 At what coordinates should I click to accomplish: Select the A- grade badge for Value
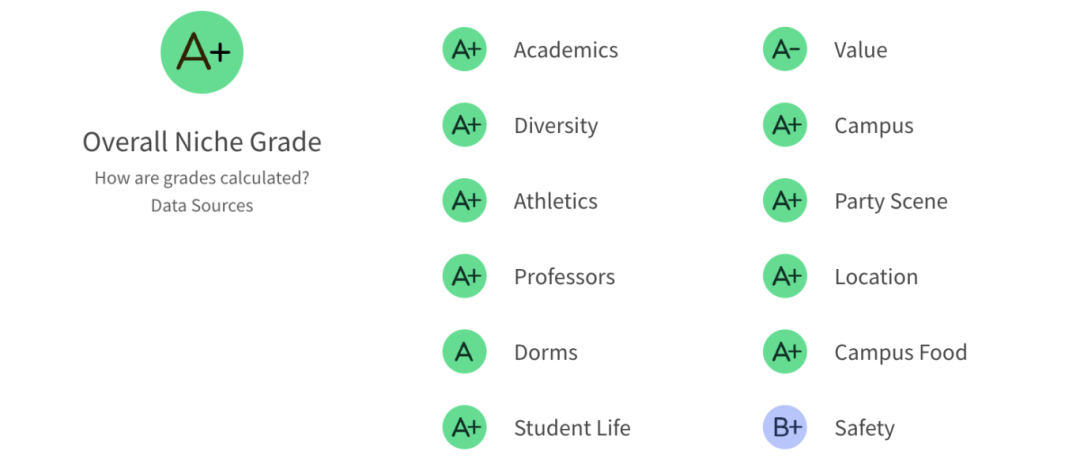tap(785, 50)
